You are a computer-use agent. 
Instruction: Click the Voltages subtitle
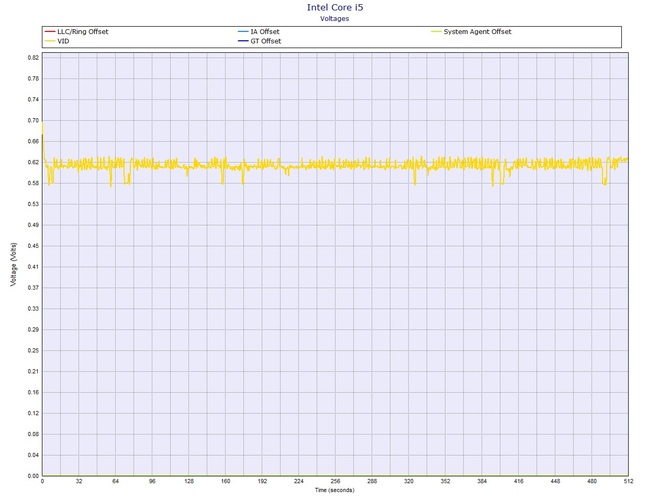[335, 19]
